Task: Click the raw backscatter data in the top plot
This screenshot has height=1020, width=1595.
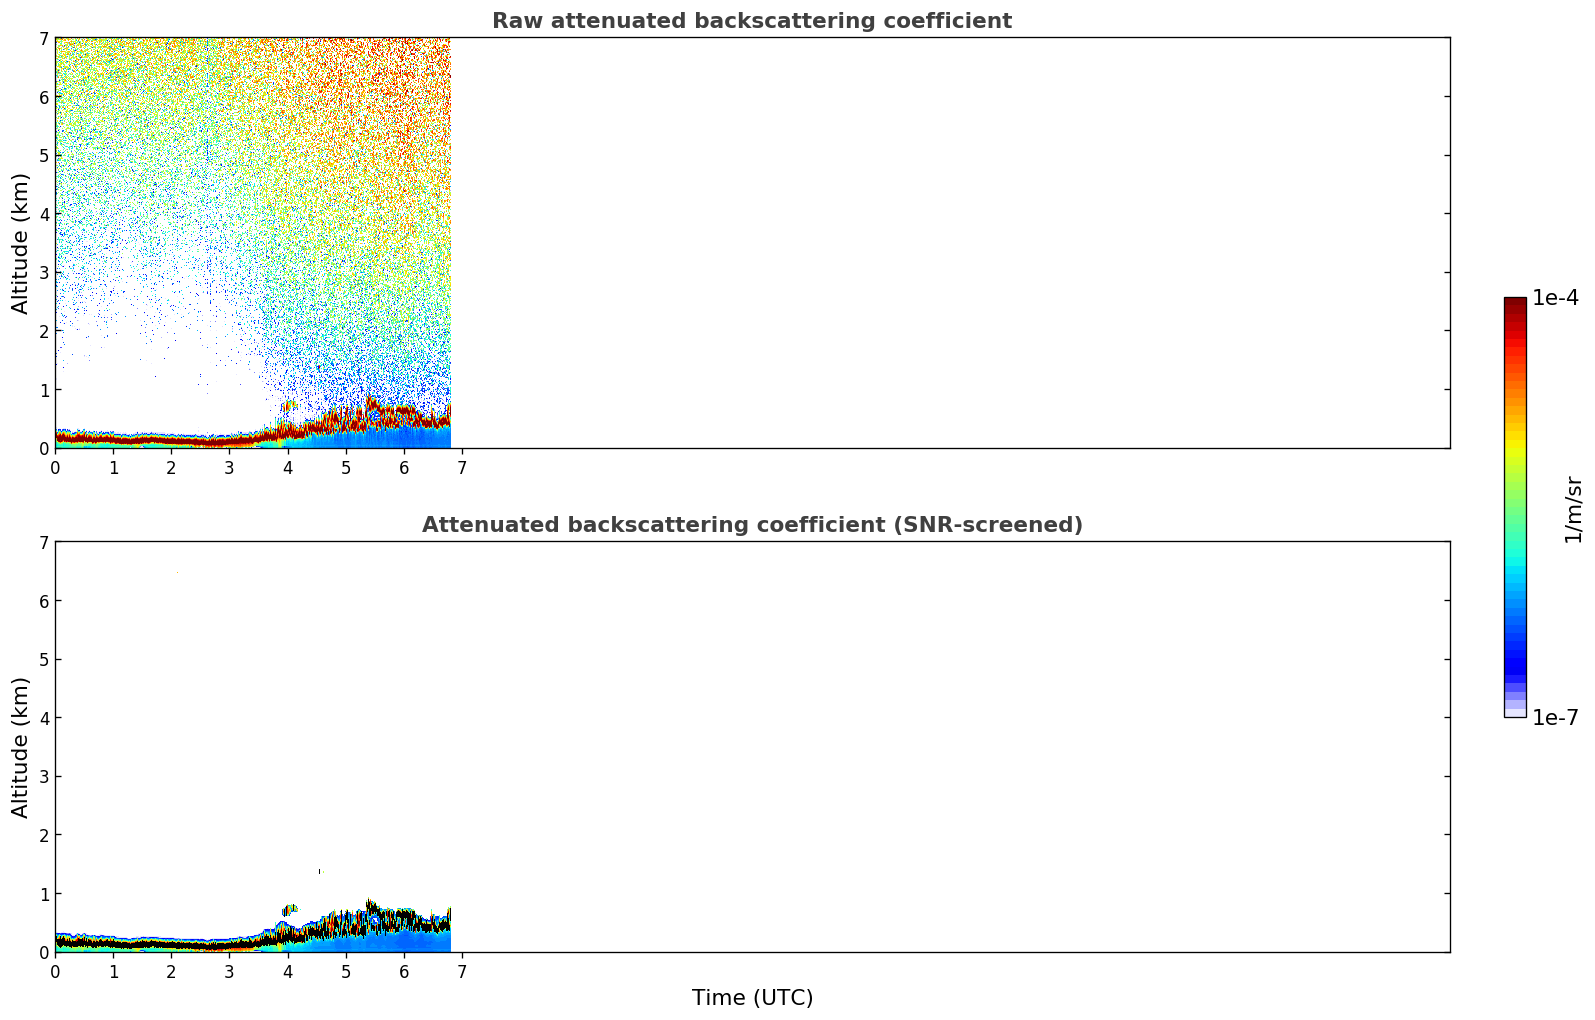Action: [x=253, y=243]
